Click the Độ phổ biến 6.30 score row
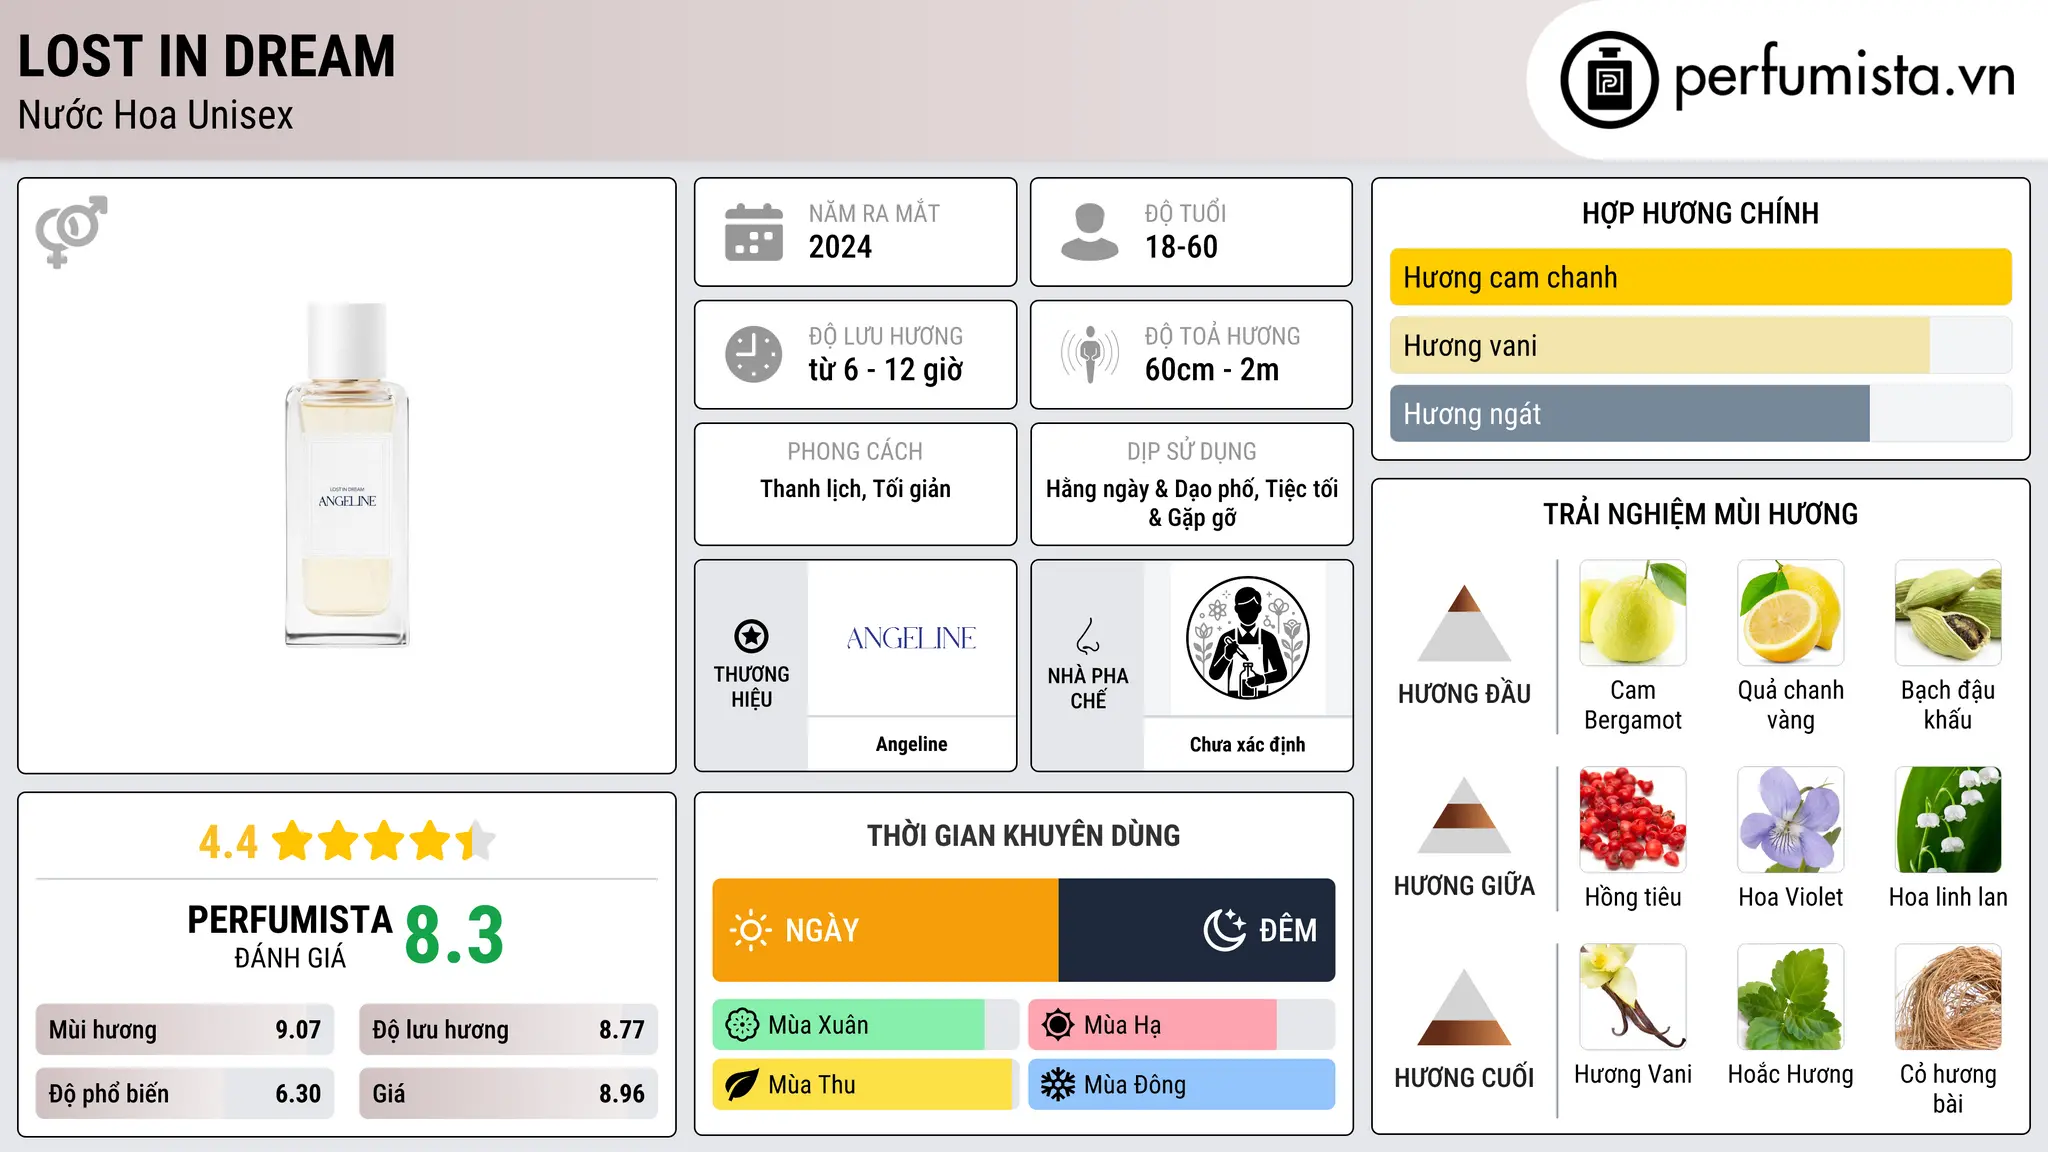 185,1093
